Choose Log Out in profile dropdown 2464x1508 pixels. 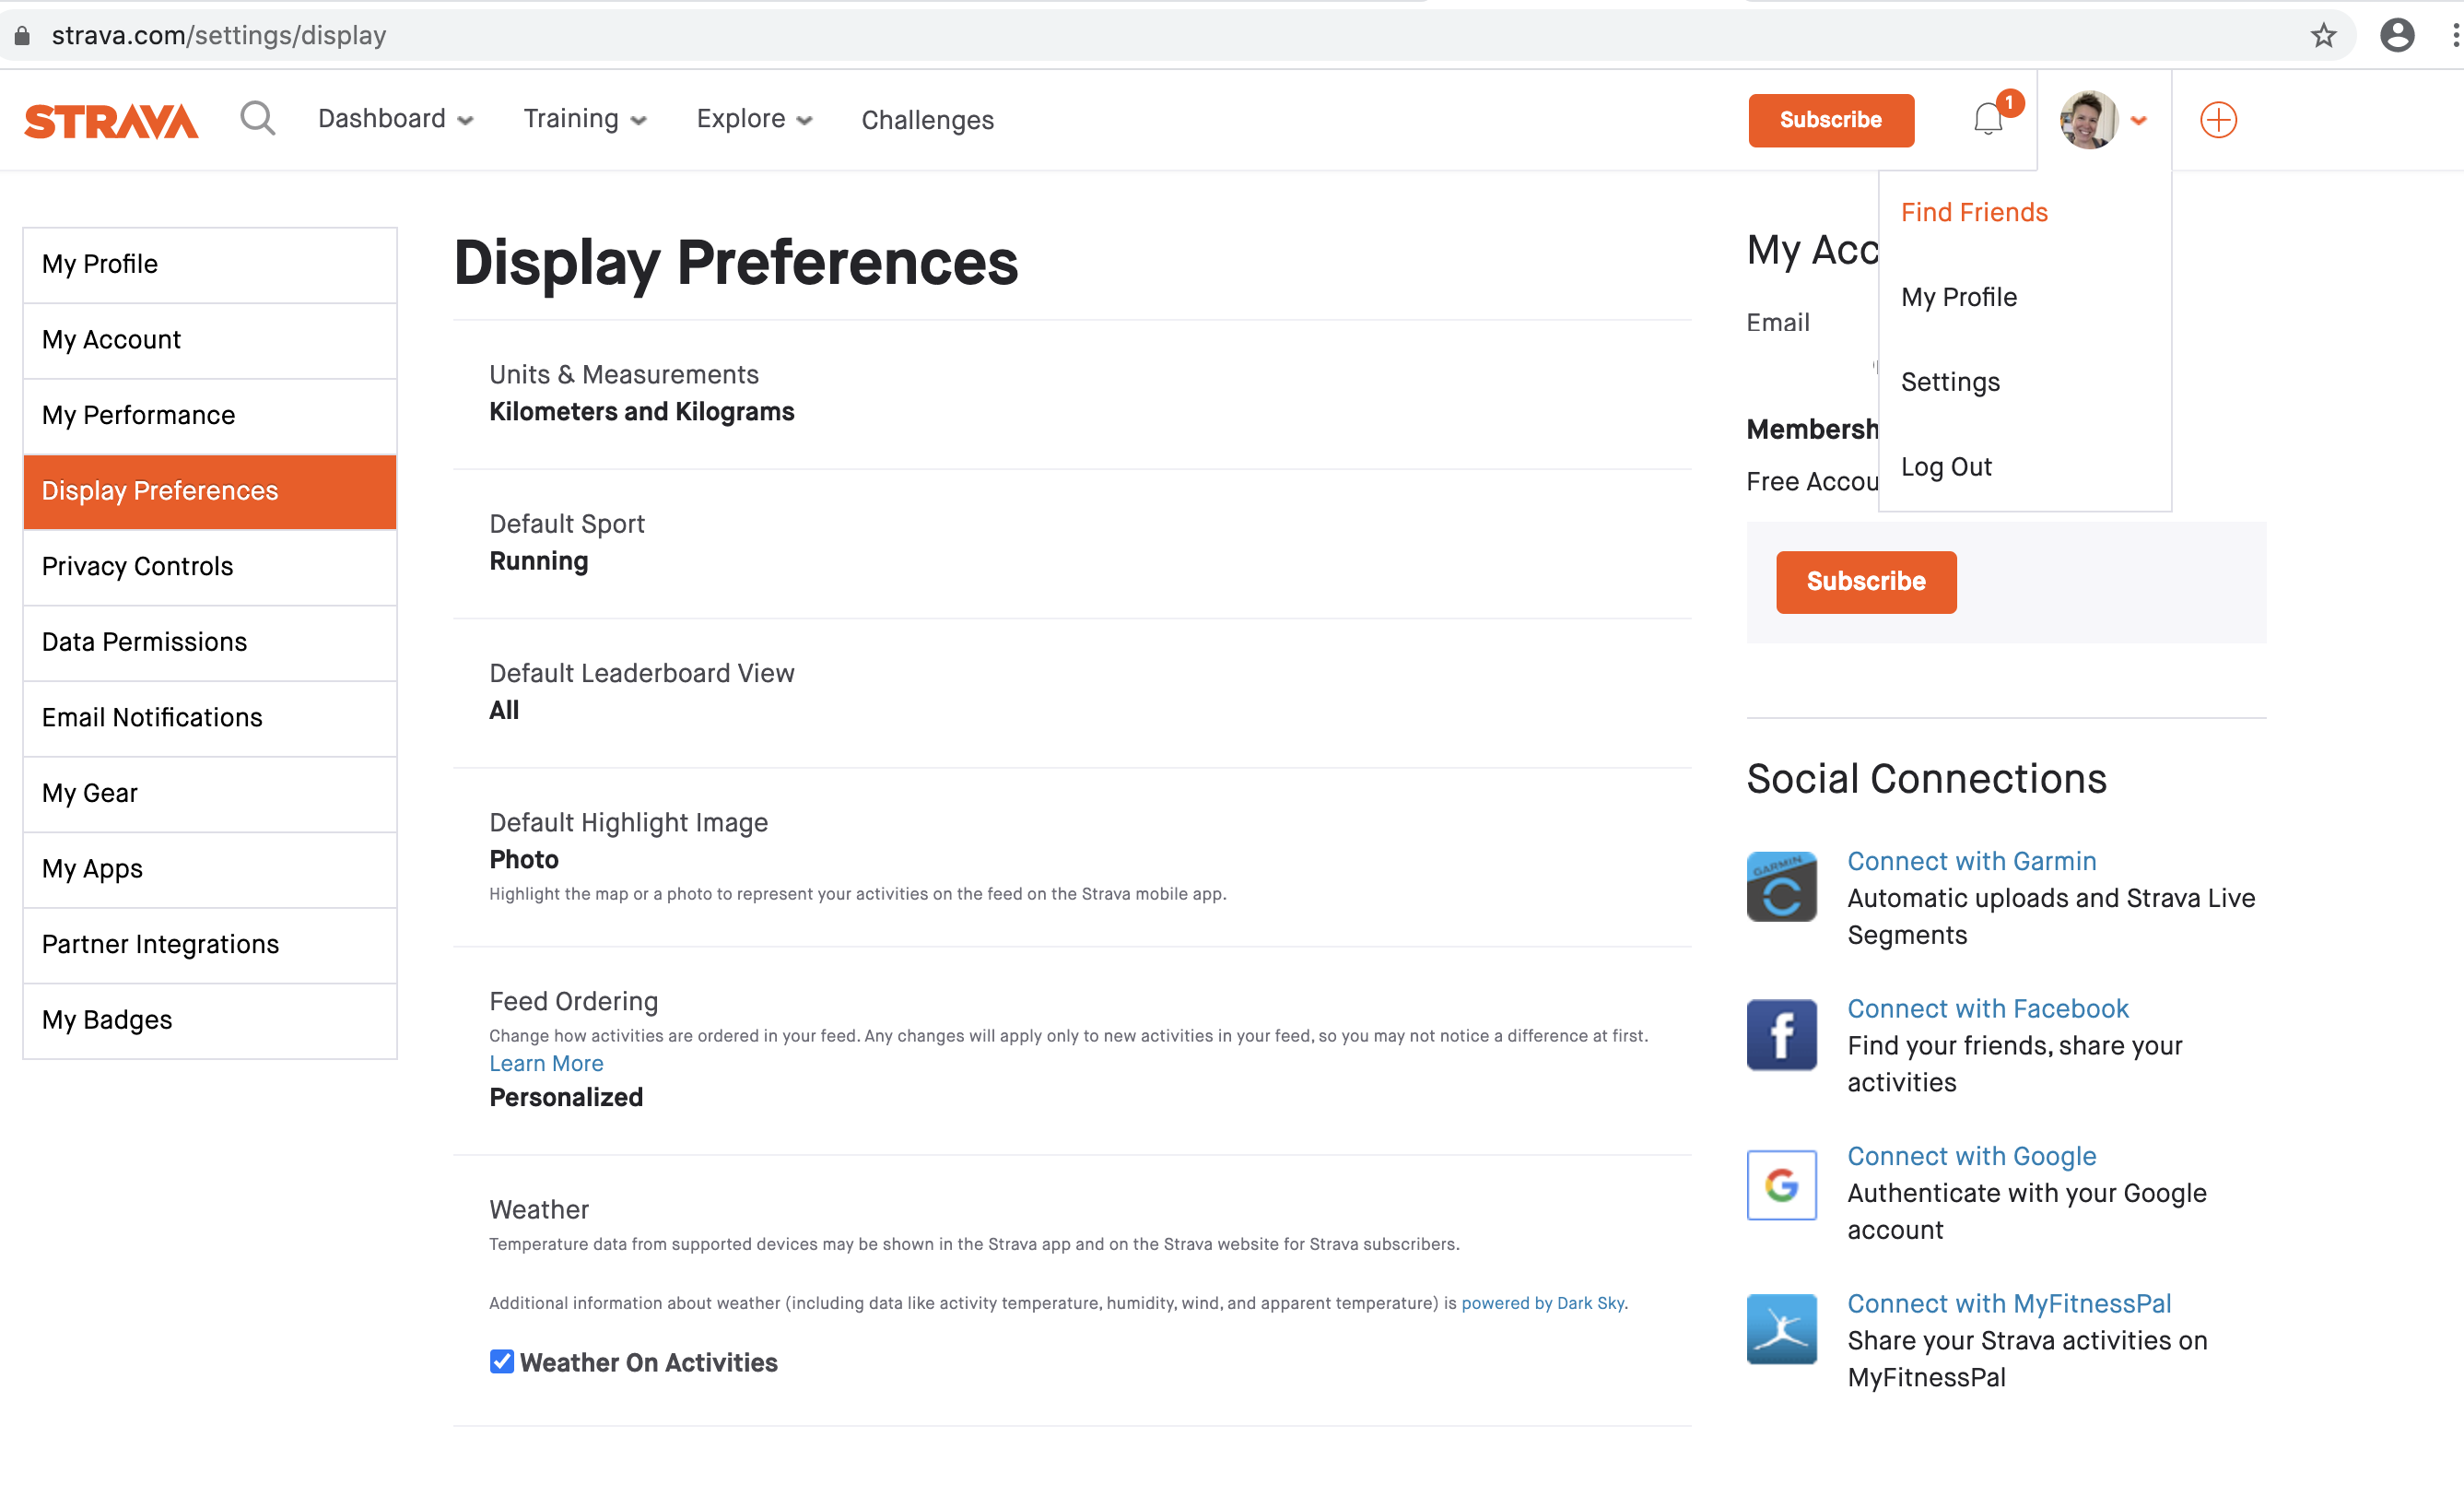pyautogui.click(x=1946, y=467)
